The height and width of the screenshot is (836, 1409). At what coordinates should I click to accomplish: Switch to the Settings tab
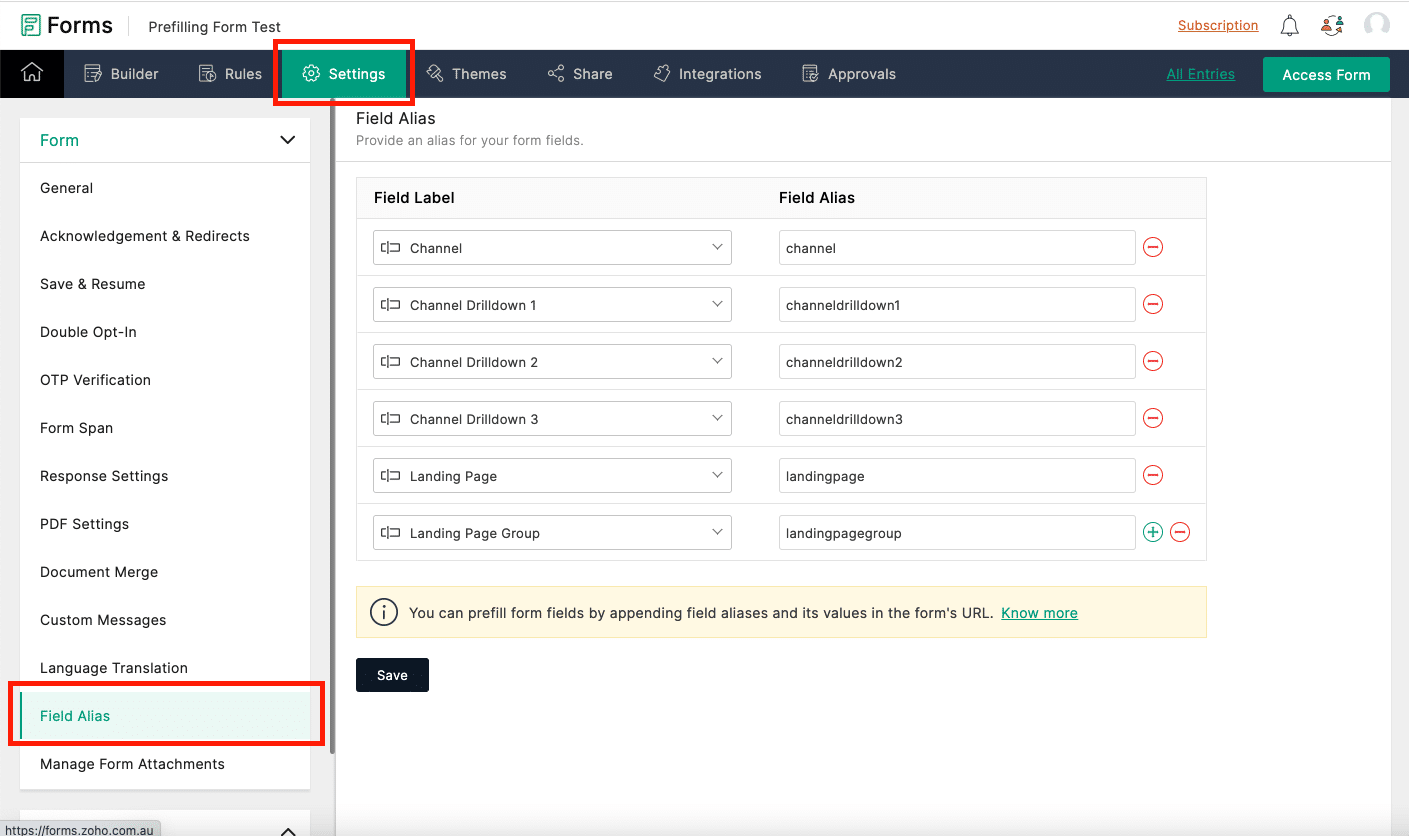pos(344,73)
